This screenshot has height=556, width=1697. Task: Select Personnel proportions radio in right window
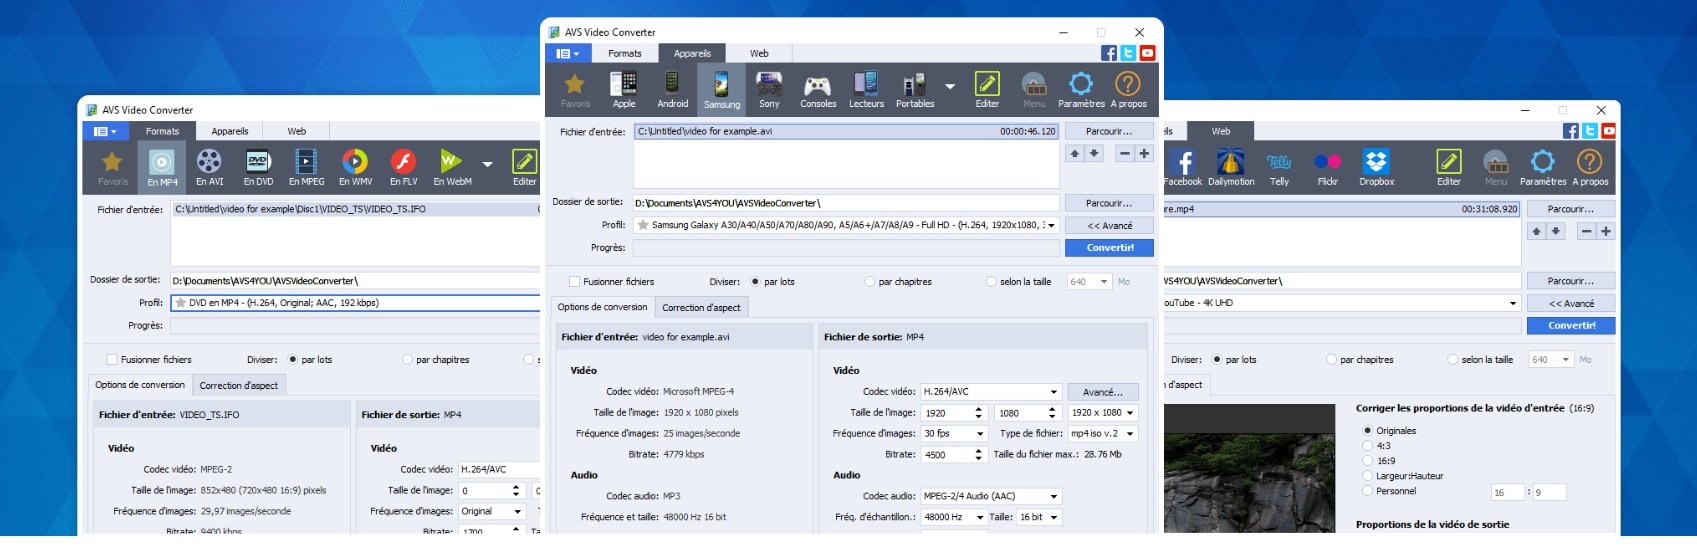point(1367,491)
